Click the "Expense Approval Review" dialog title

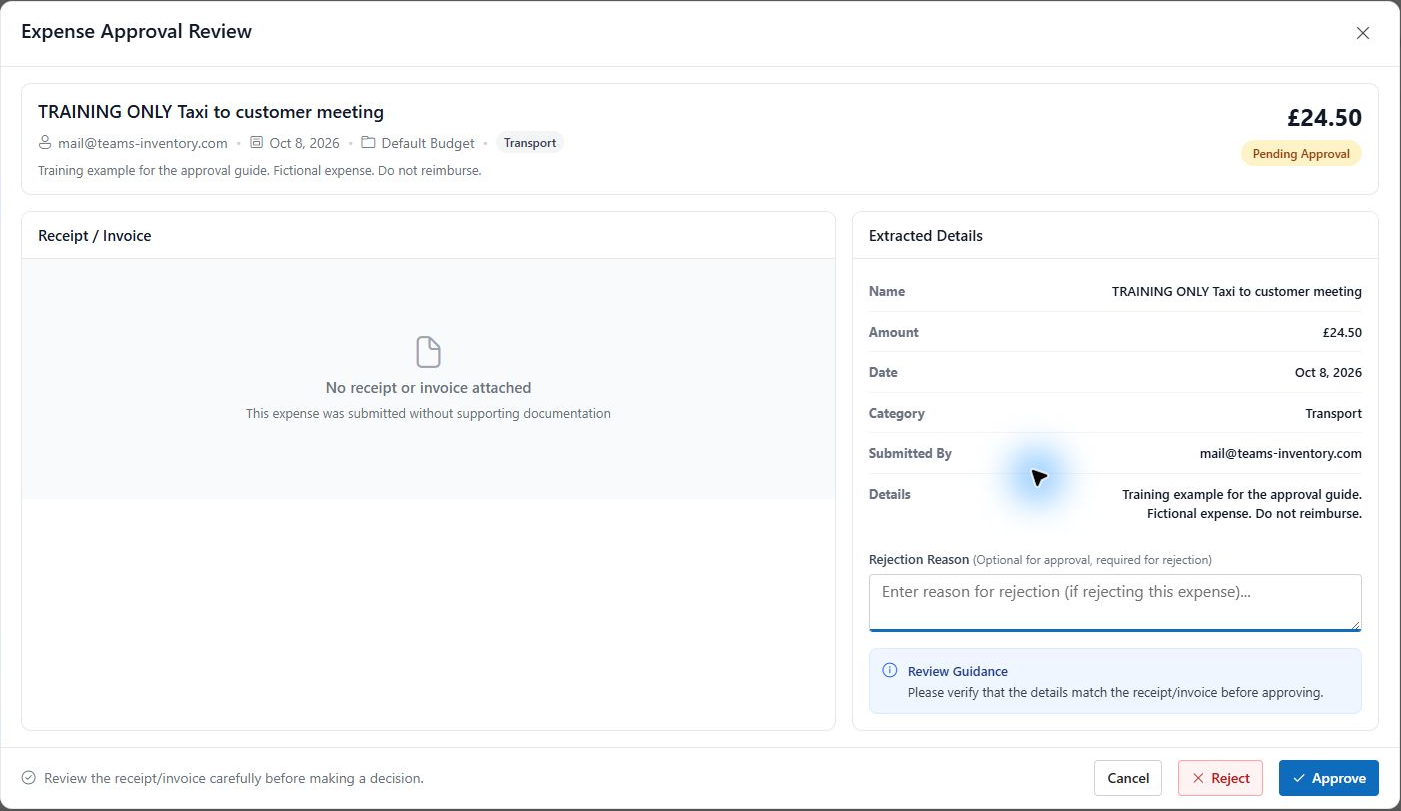(x=137, y=32)
